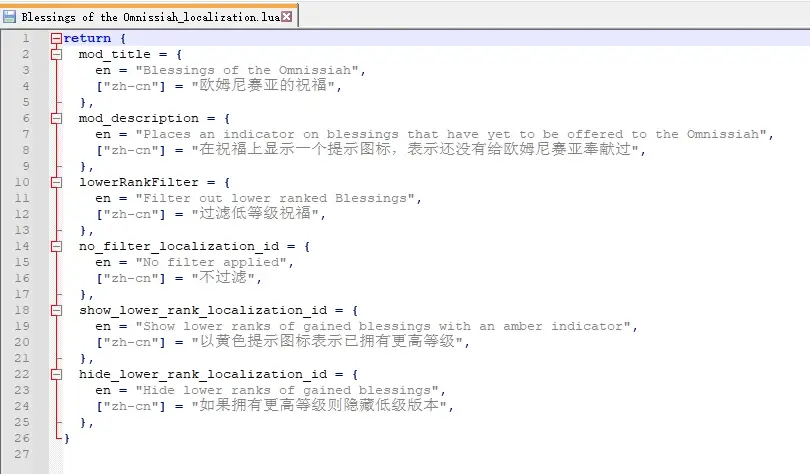Click line number 14 in margin
This screenshot has width=810, height=474.
(22, 246)
